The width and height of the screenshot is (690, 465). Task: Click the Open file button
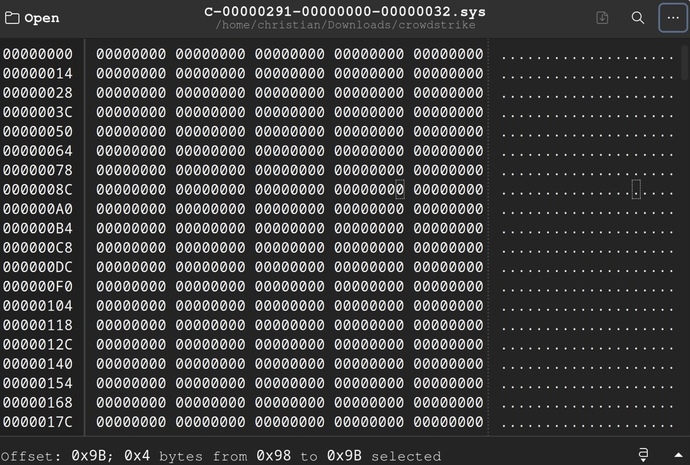[x=33, y=18]
